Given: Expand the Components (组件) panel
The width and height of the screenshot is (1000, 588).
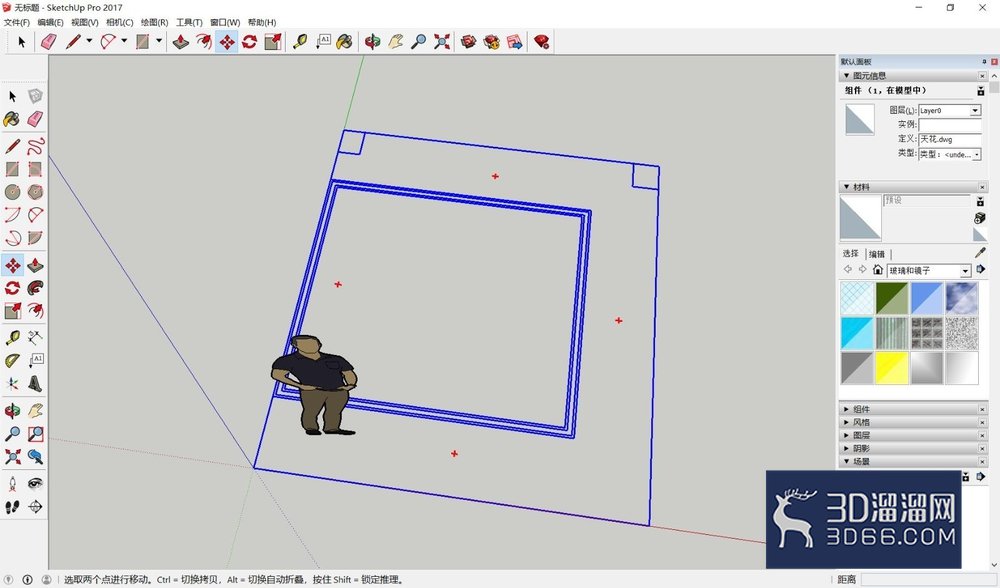Looking at the screenshot, I should point(846,409).
